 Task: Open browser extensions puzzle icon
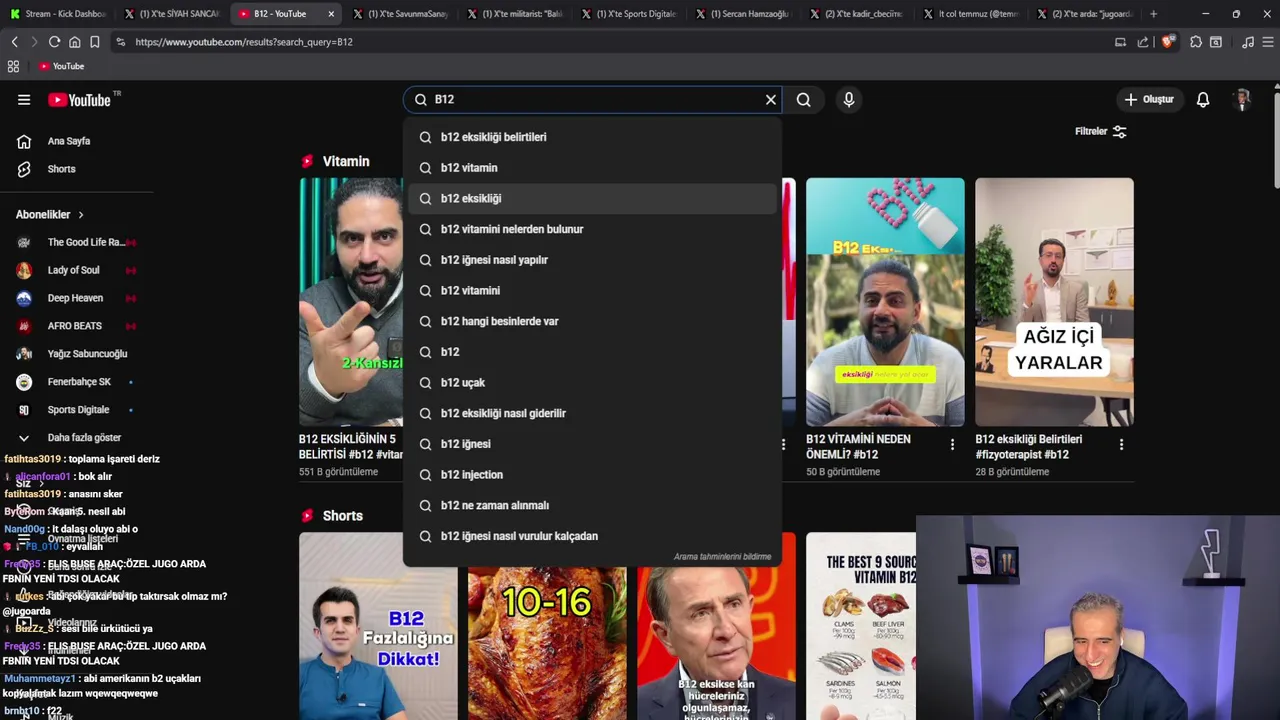click(x=1195, y=42)
